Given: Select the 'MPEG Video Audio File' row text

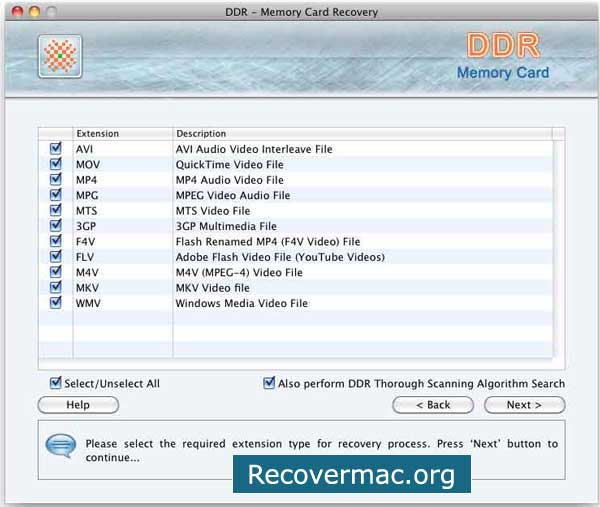Looking at the screenshot, I should point(233,196).
